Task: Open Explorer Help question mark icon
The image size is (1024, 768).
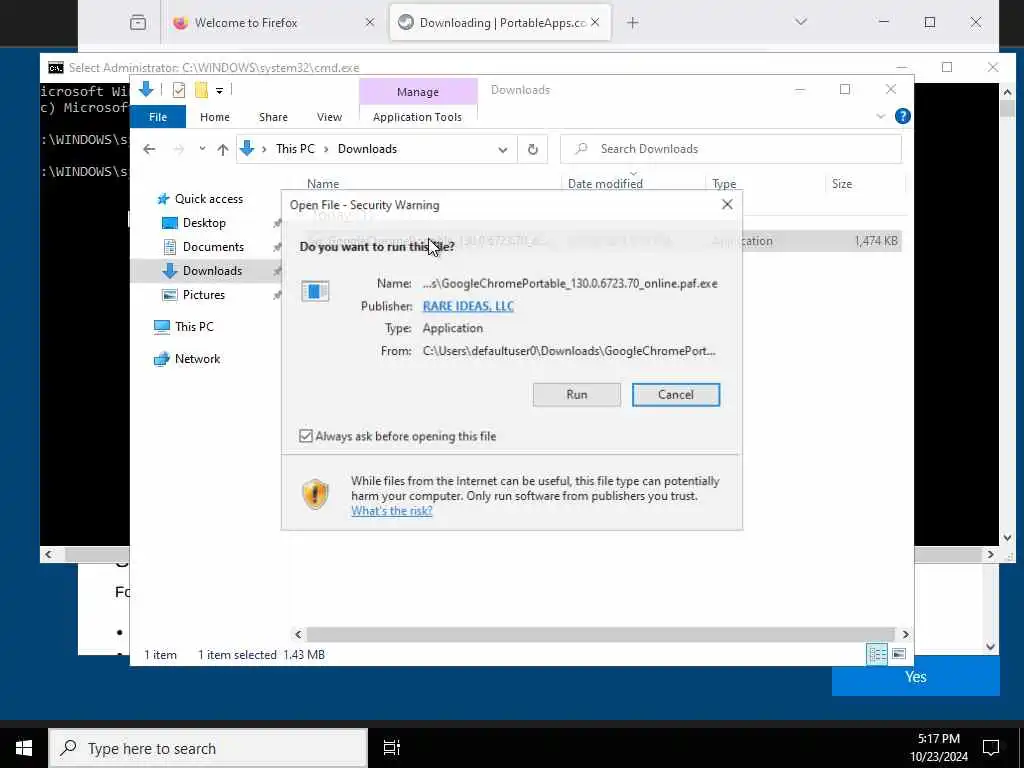Action: (903, 116)
